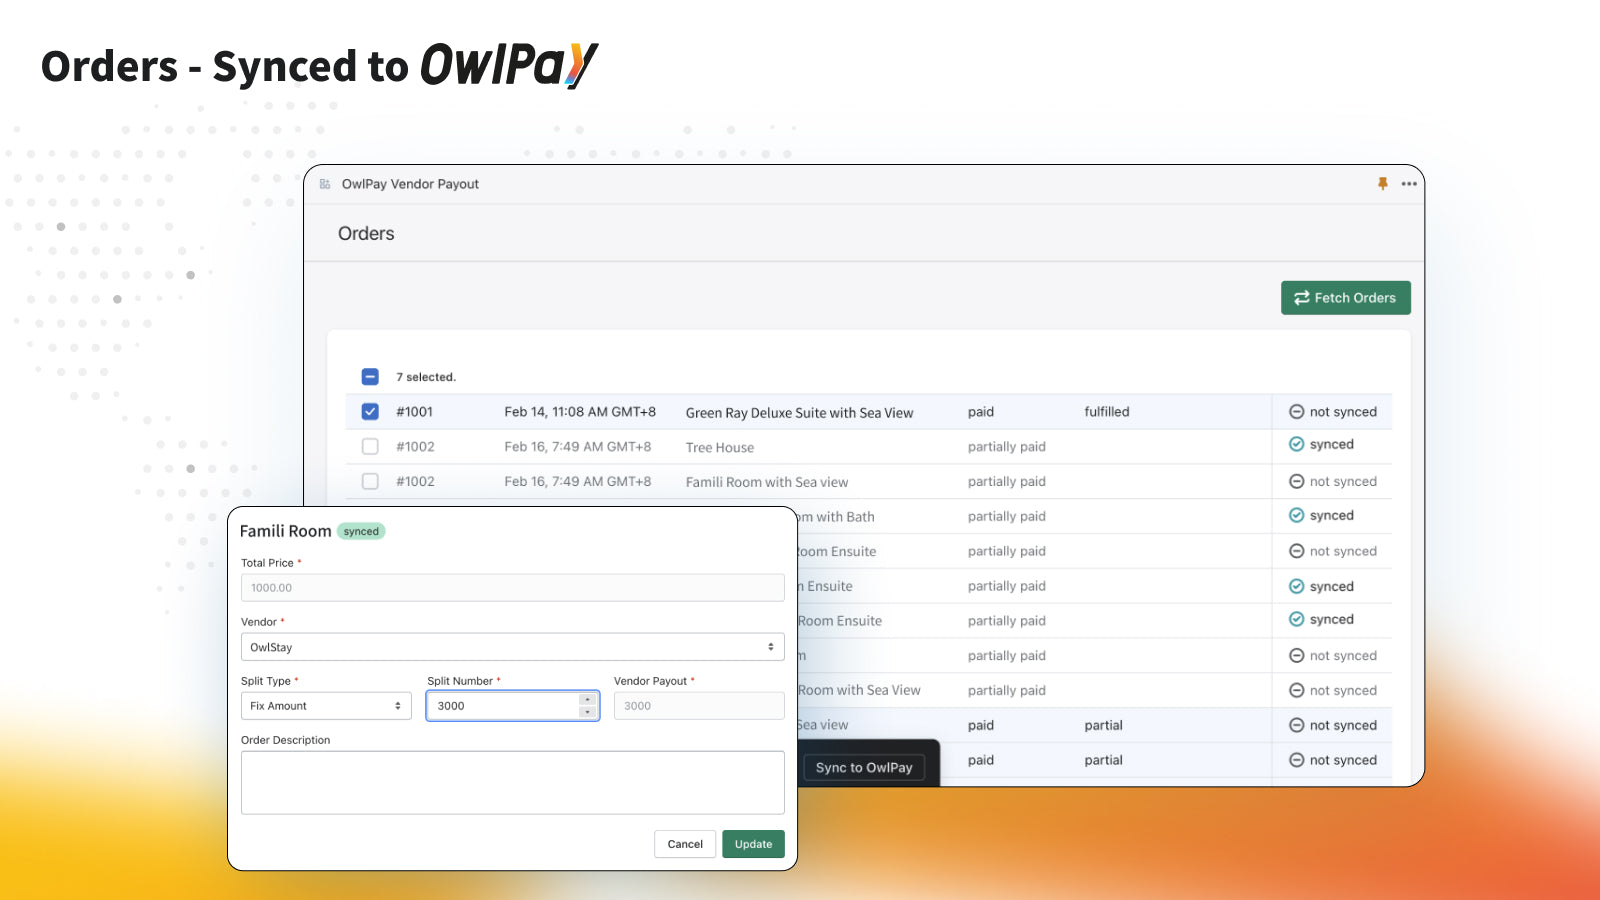Click the synced checkmark icon for Tree House
Image resolution: width=1600 pixels, height=900 pixels.
tap(1297, 444)
